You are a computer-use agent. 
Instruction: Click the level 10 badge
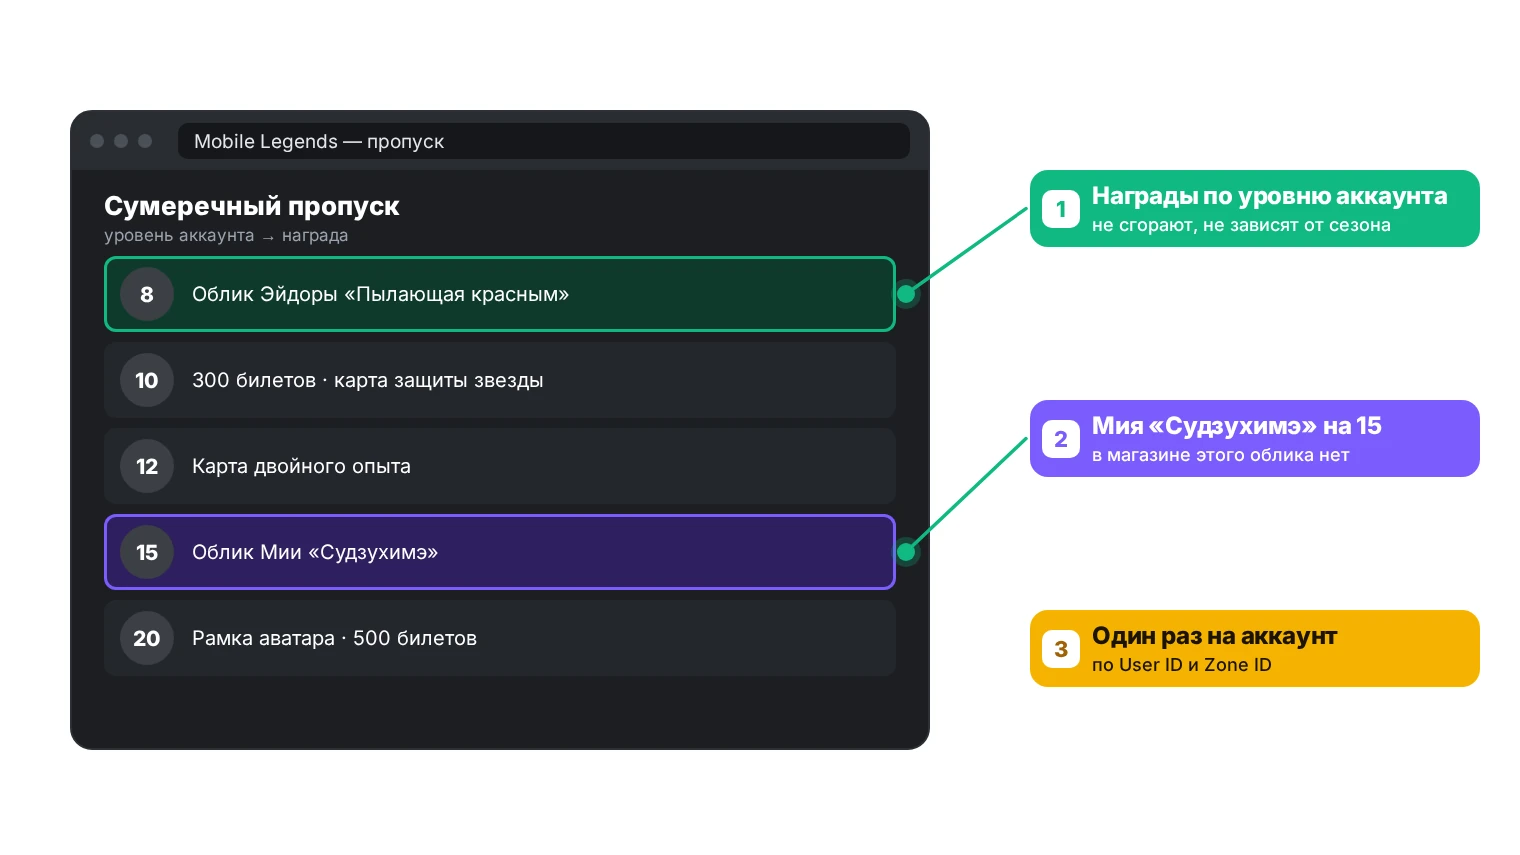click(x=147, y=380)
